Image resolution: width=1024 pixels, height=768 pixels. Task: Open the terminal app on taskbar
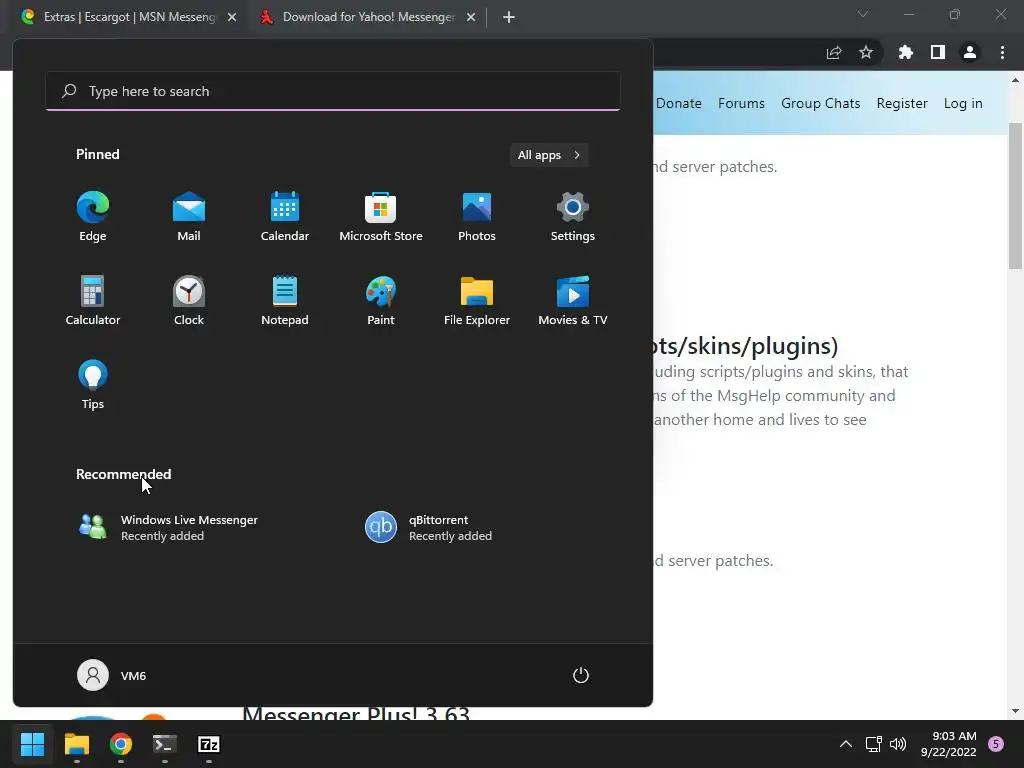(165, 744)
